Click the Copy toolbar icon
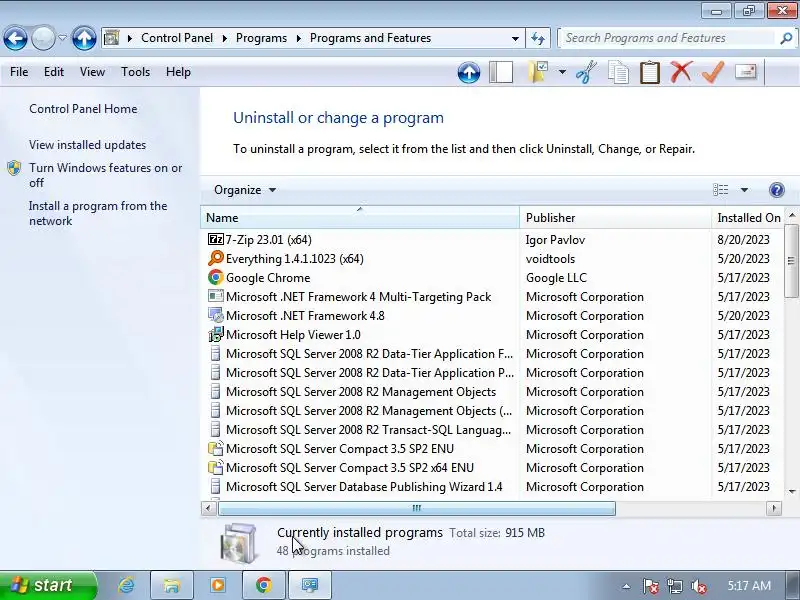Screen dimensions: 800x600 click(x=618, y=72)
